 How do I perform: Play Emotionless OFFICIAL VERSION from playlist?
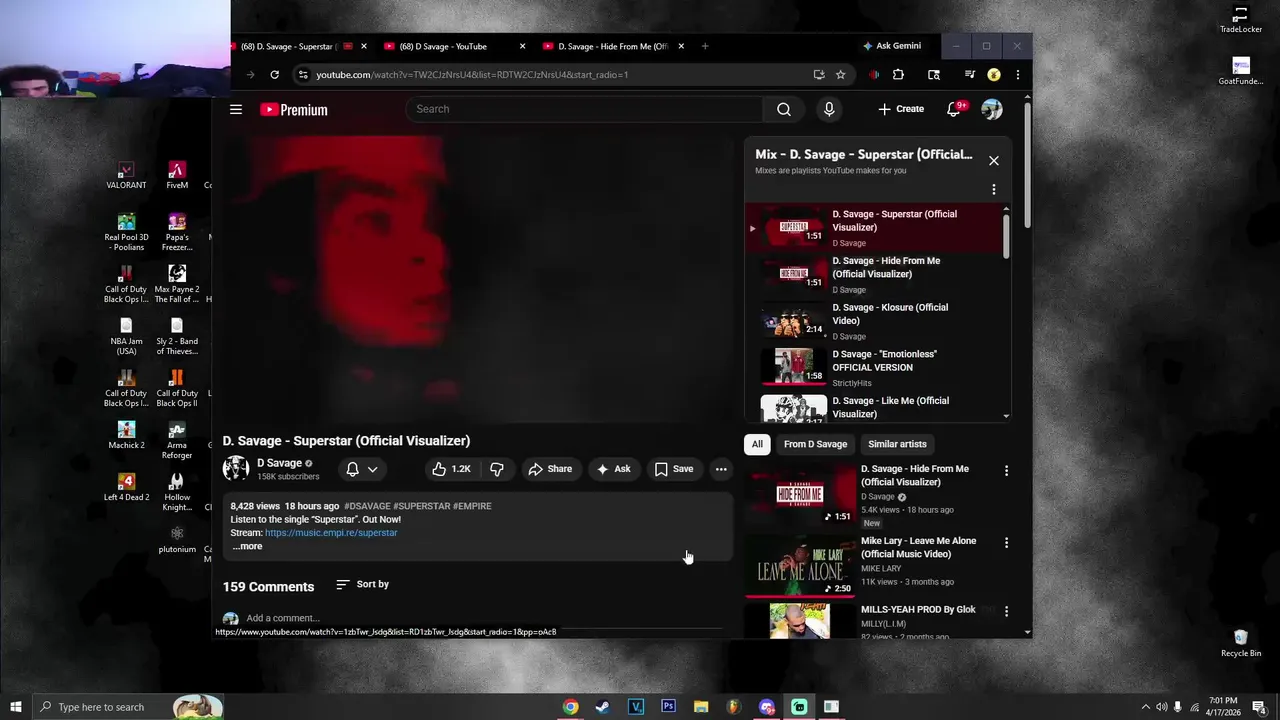(x=876, y=368)
